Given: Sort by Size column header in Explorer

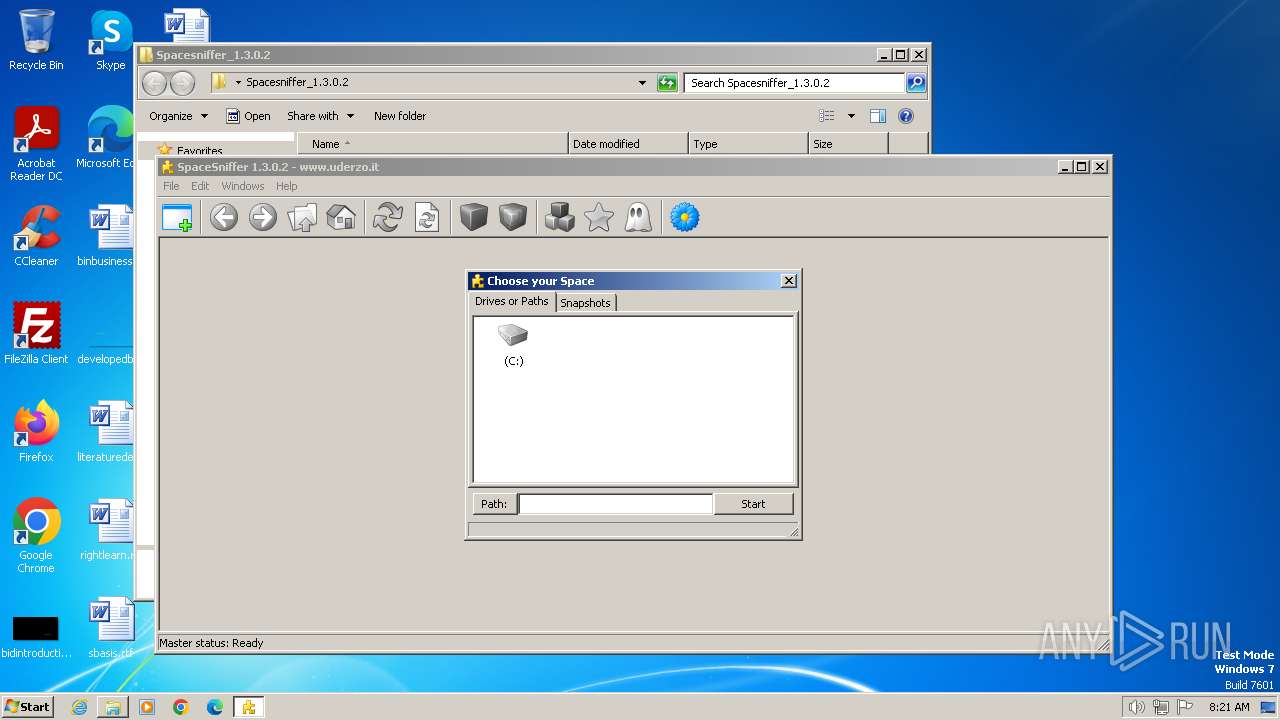Looking at the screenshot, I should (x=848, y=144).
